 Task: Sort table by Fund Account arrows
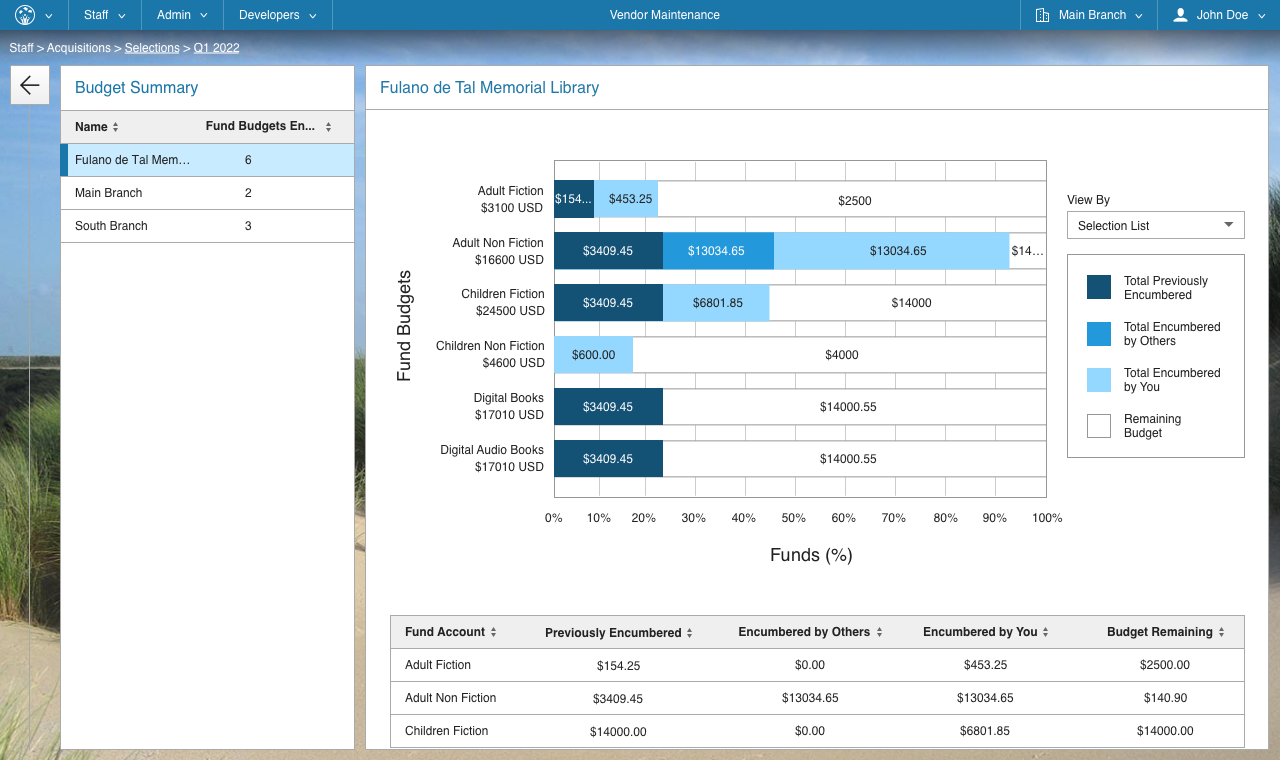(493, 632)
